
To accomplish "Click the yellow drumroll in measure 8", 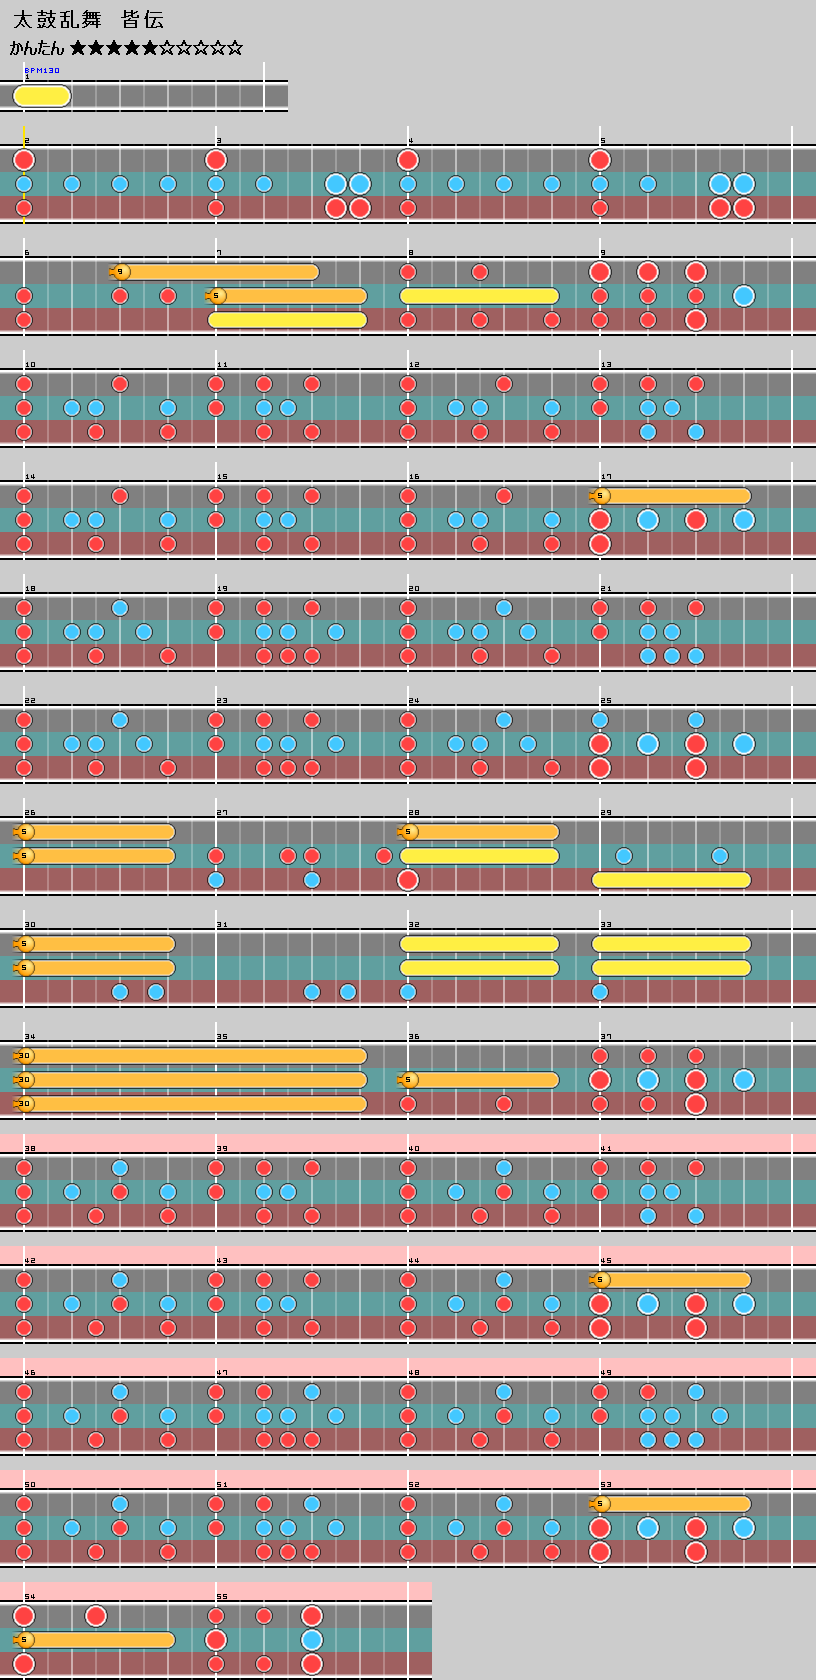I will point(480,296).
